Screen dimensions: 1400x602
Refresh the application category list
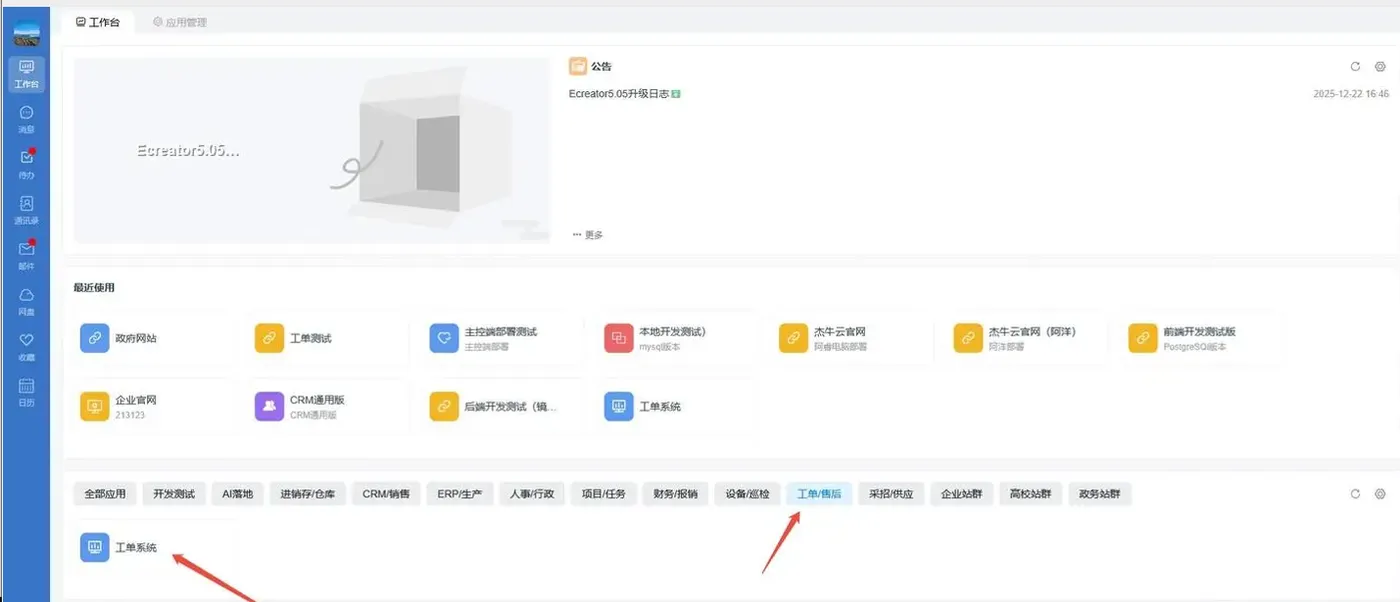(x=1355, y=494)
